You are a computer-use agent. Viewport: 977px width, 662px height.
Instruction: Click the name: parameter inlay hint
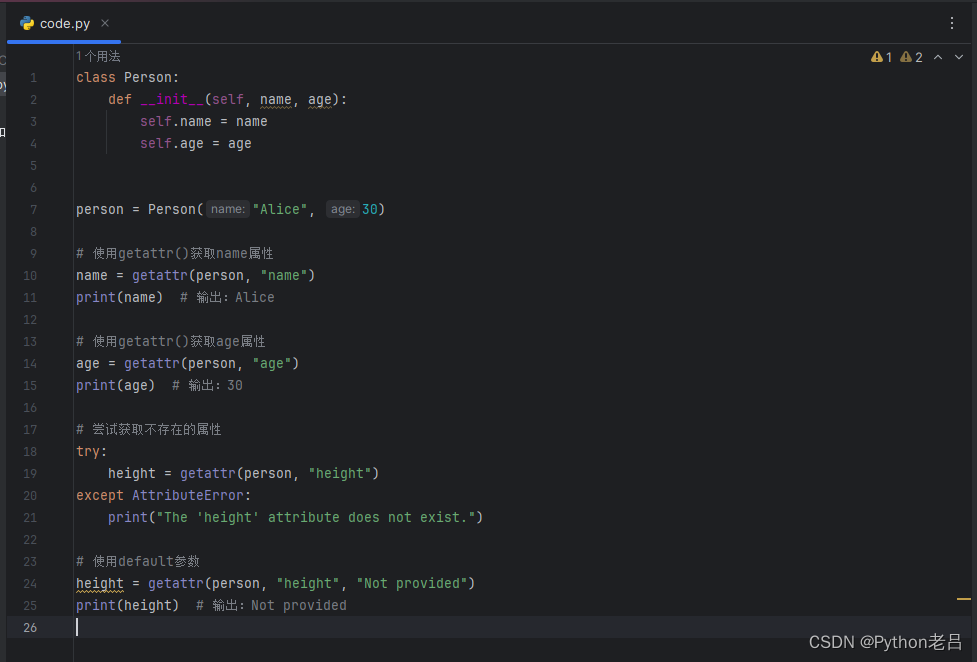coord(227,209)
